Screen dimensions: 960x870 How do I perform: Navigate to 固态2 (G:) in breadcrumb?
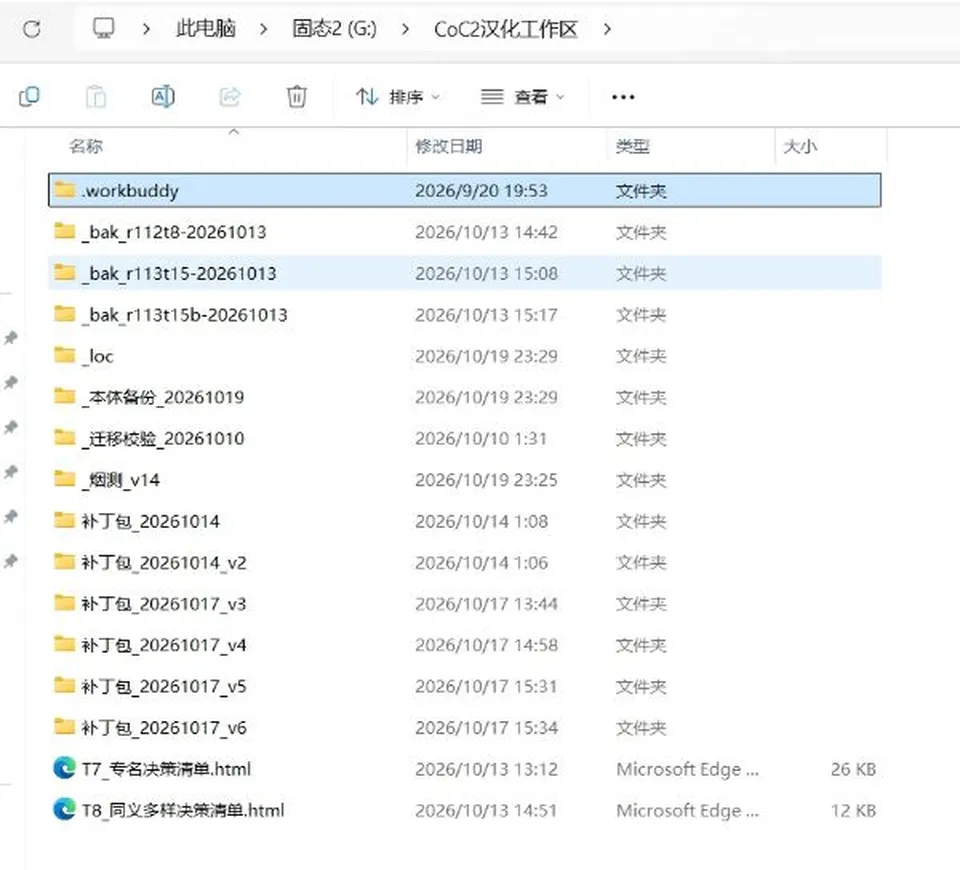(334, 28)
